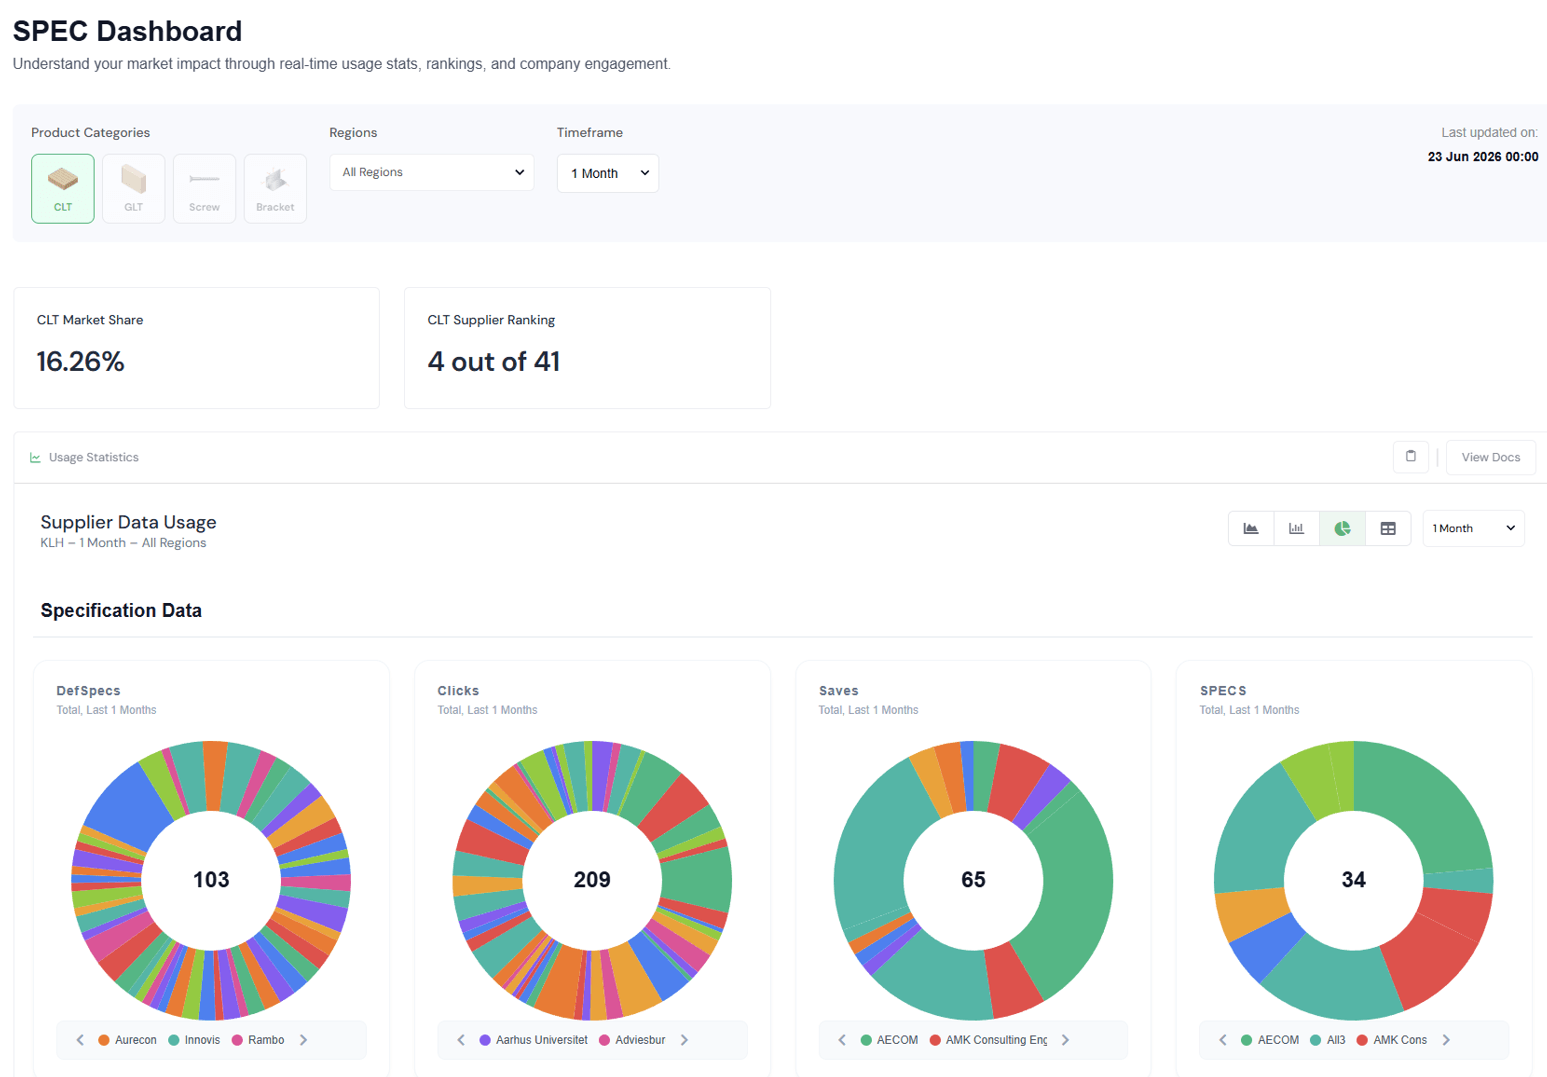Go to next DefSpecs legend page

pyautogui.click(x=304, y=1040)
